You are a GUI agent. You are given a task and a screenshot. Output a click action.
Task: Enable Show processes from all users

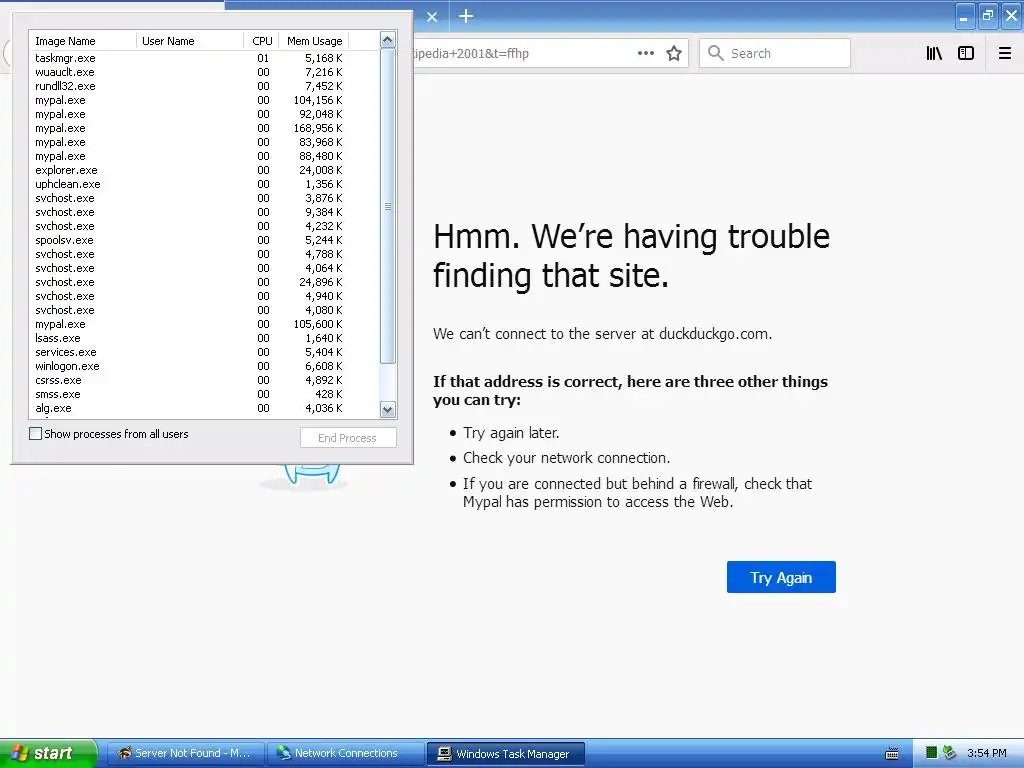pyautogui.click(x=36, y=434)
